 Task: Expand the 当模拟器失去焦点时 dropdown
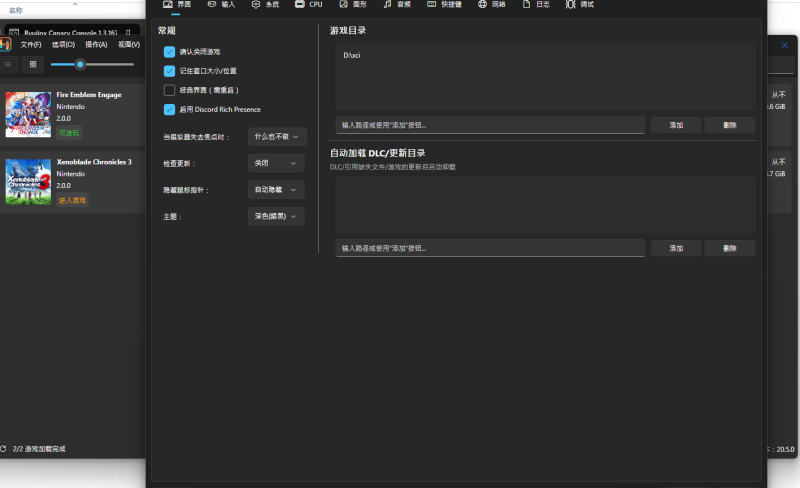(277, 137)
